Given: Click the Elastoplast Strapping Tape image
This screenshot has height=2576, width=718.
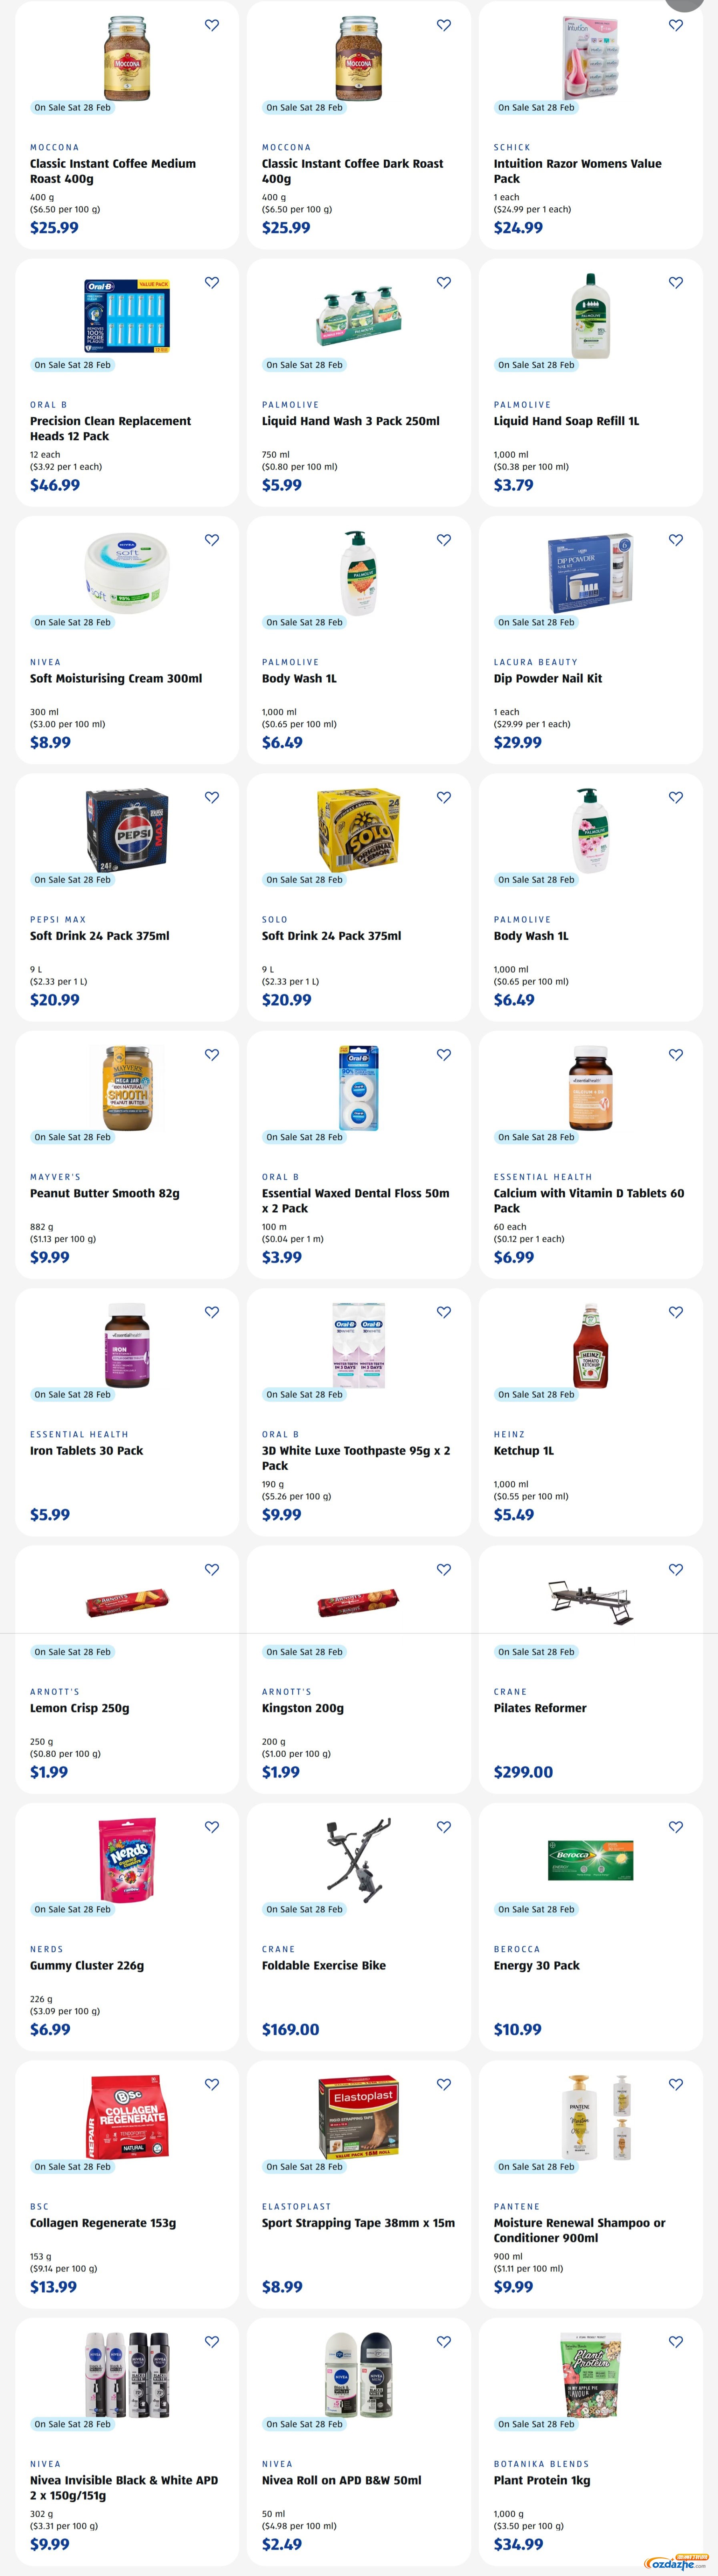Looking at the screenshot, I should click(359, 2117).
